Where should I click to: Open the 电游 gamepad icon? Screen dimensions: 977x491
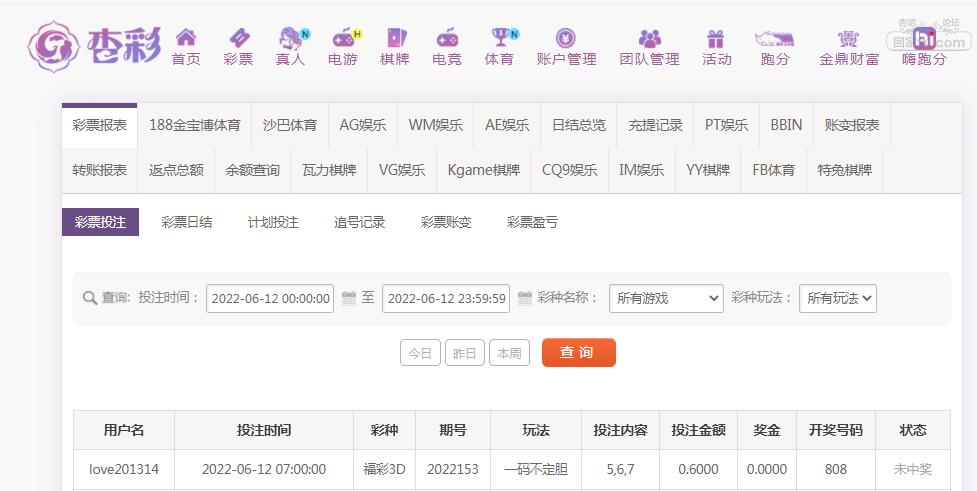(343, 38)
